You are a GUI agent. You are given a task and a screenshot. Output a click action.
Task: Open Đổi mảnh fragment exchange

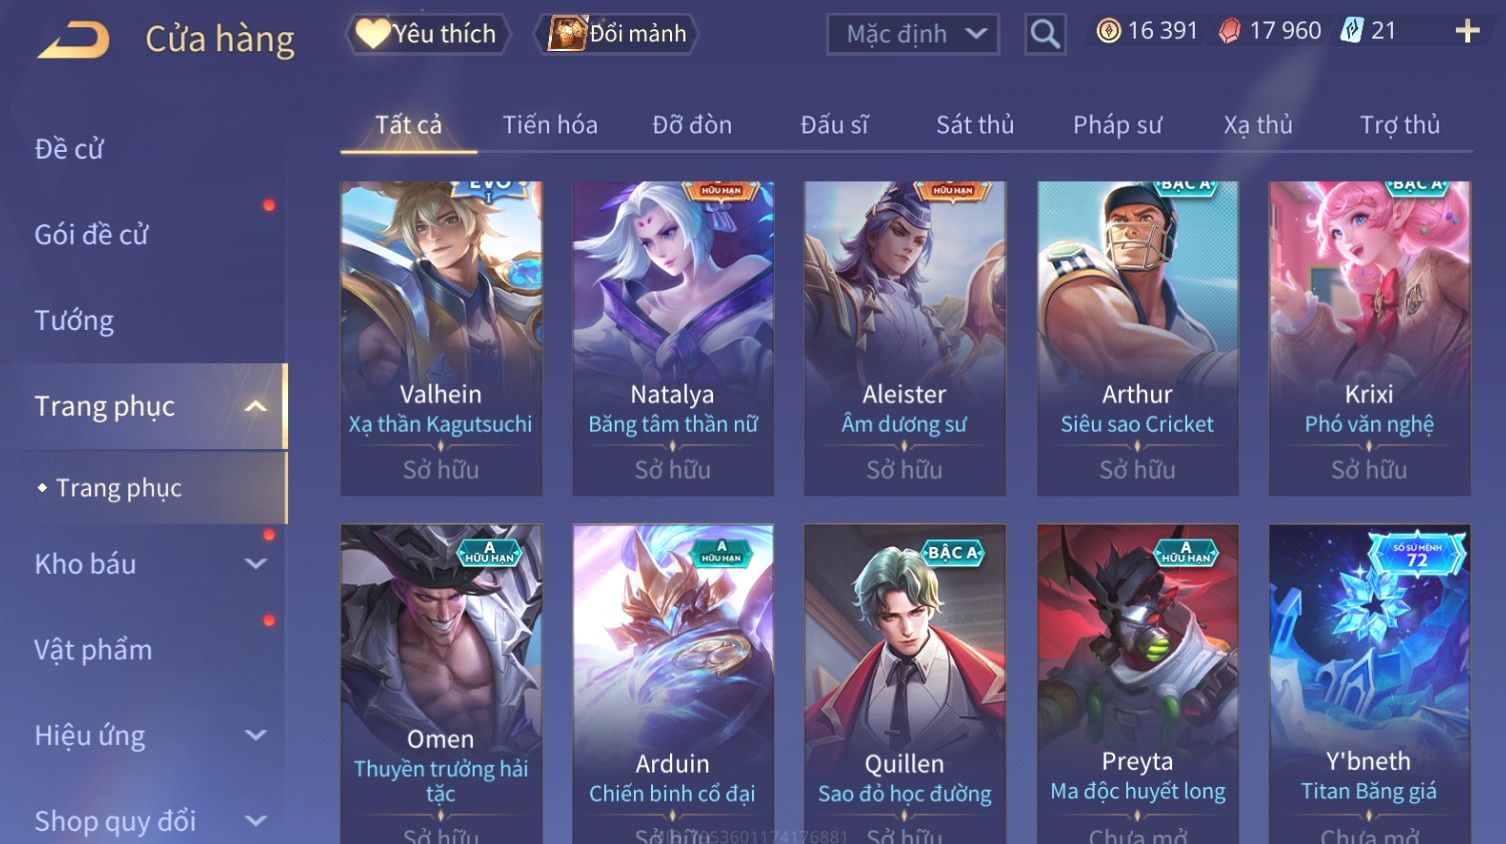click(616, 34)
